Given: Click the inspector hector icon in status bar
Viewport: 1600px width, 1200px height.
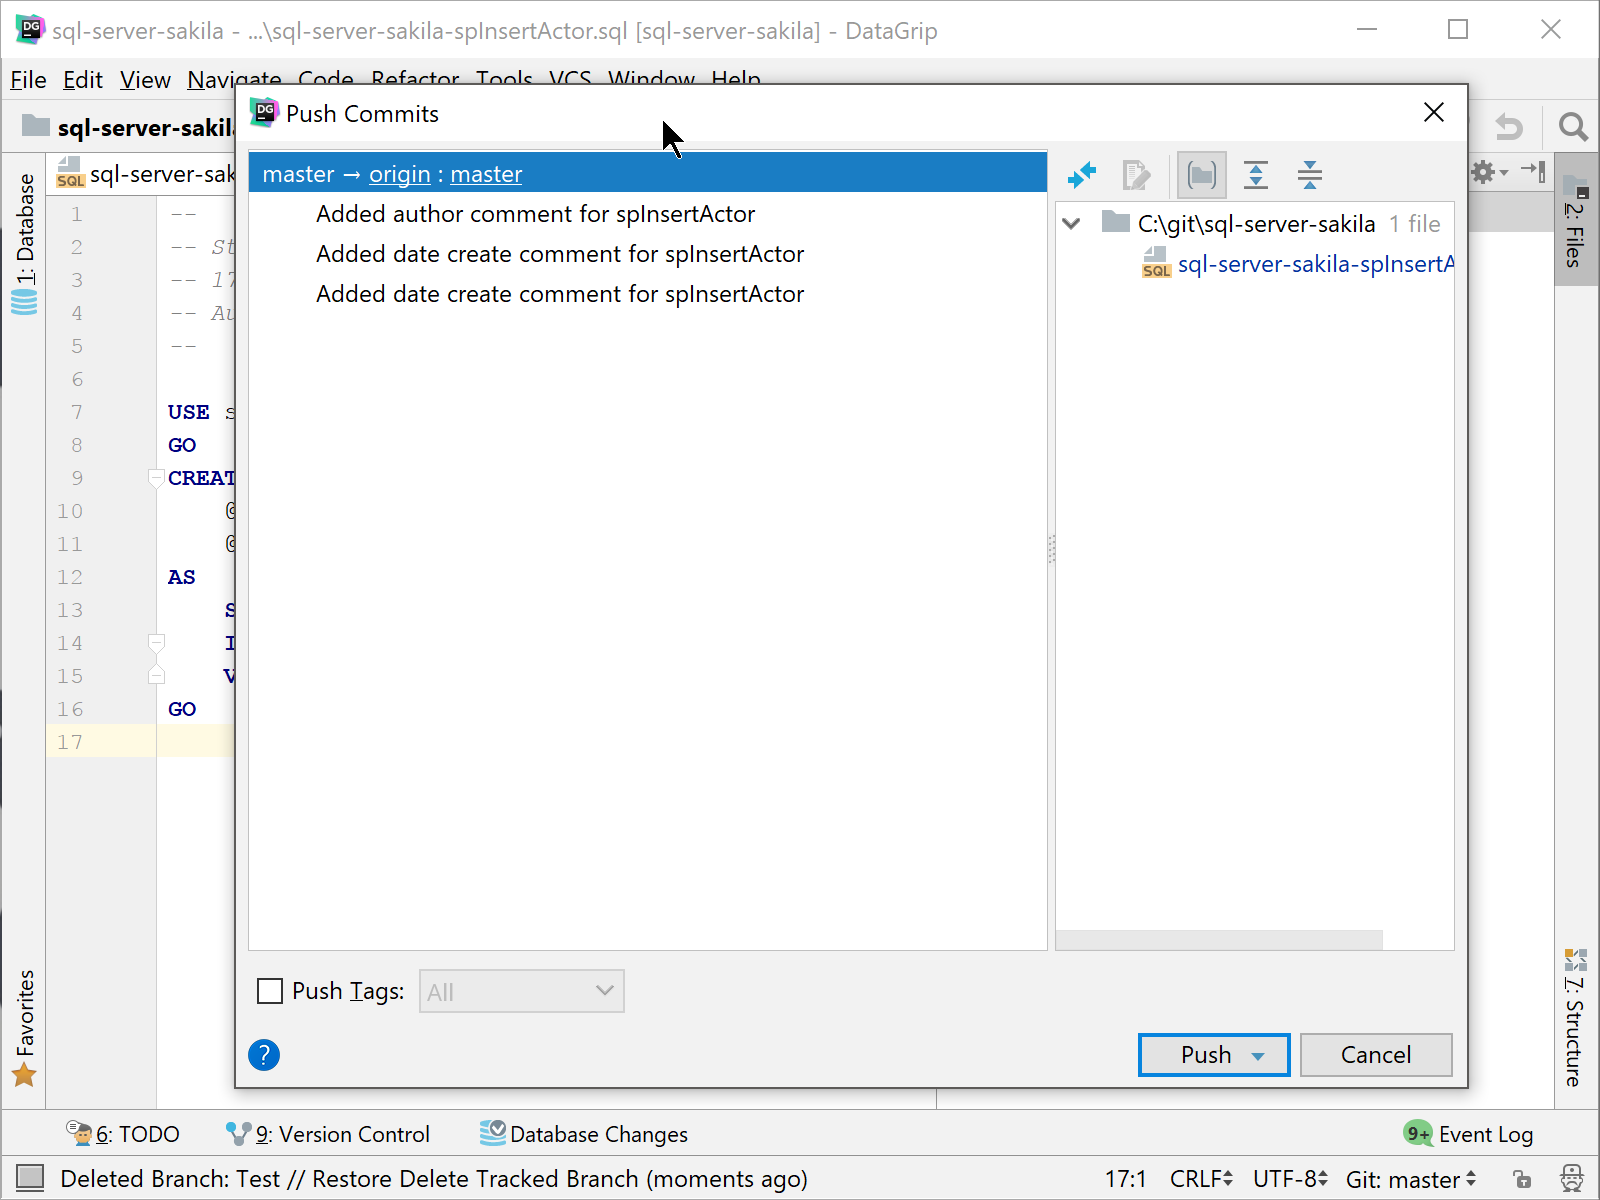Looking at the screenshot, I should (1572, 1179).
